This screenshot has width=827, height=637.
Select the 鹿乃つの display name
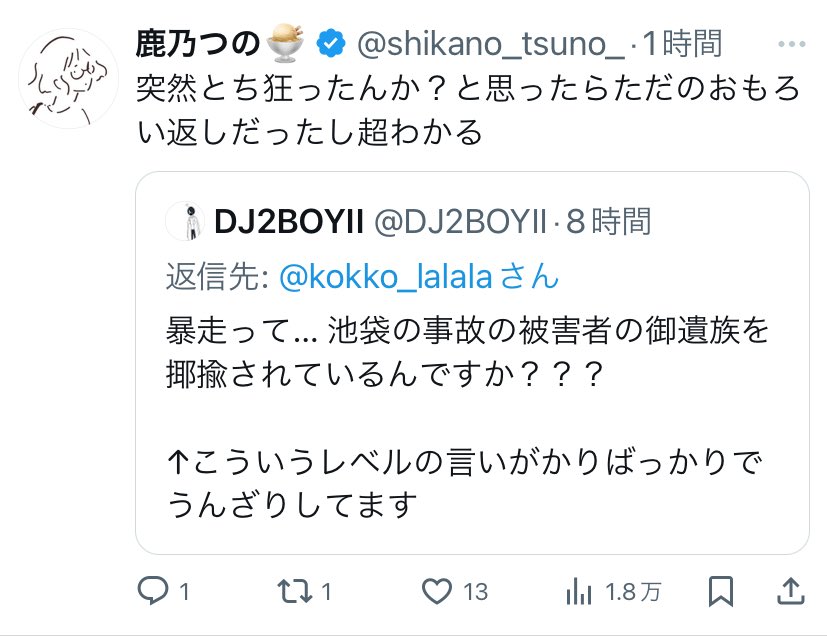198,44
